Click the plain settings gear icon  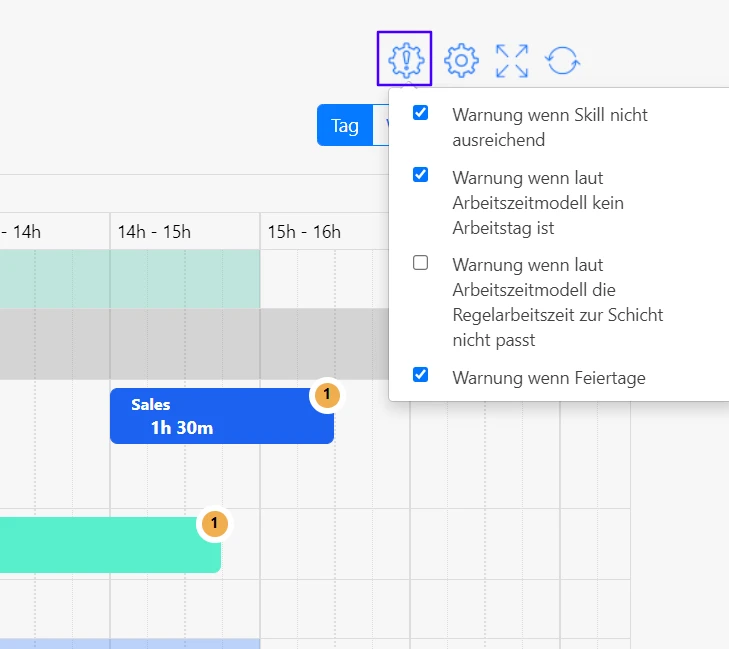coord(461,60)
